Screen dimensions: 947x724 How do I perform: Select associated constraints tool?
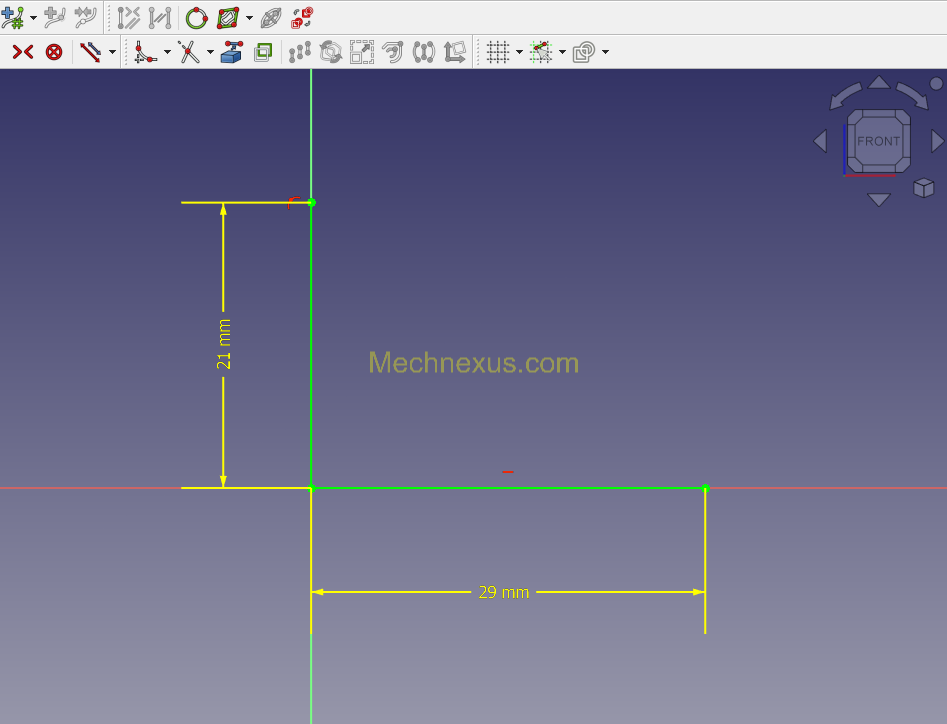[129, 18]
